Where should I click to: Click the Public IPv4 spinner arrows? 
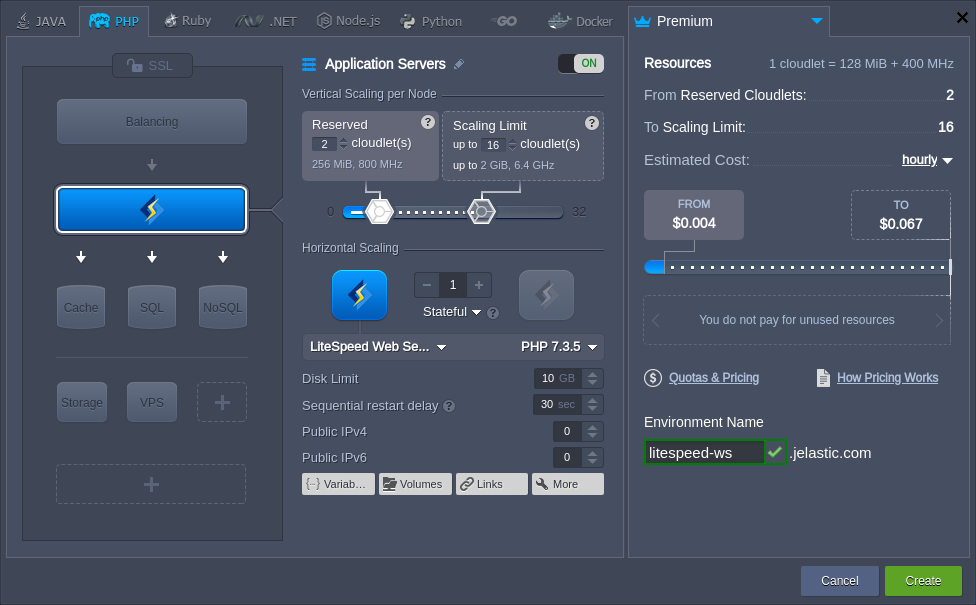pos(593,431)
